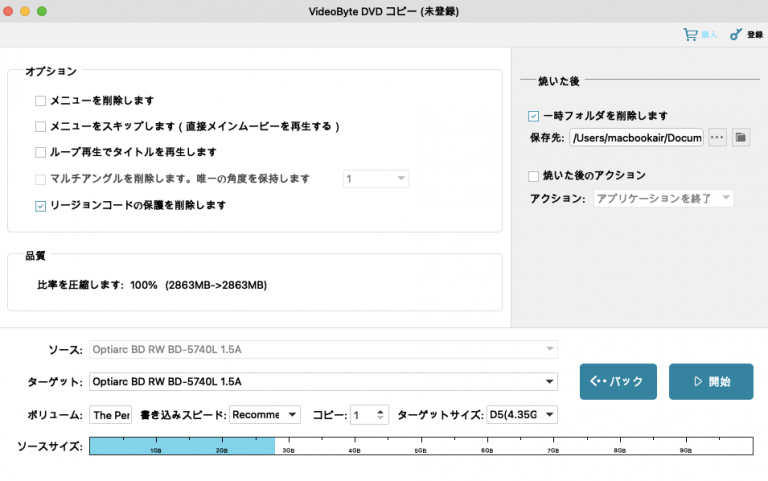Open the folder browse icon

click(740, 137)
